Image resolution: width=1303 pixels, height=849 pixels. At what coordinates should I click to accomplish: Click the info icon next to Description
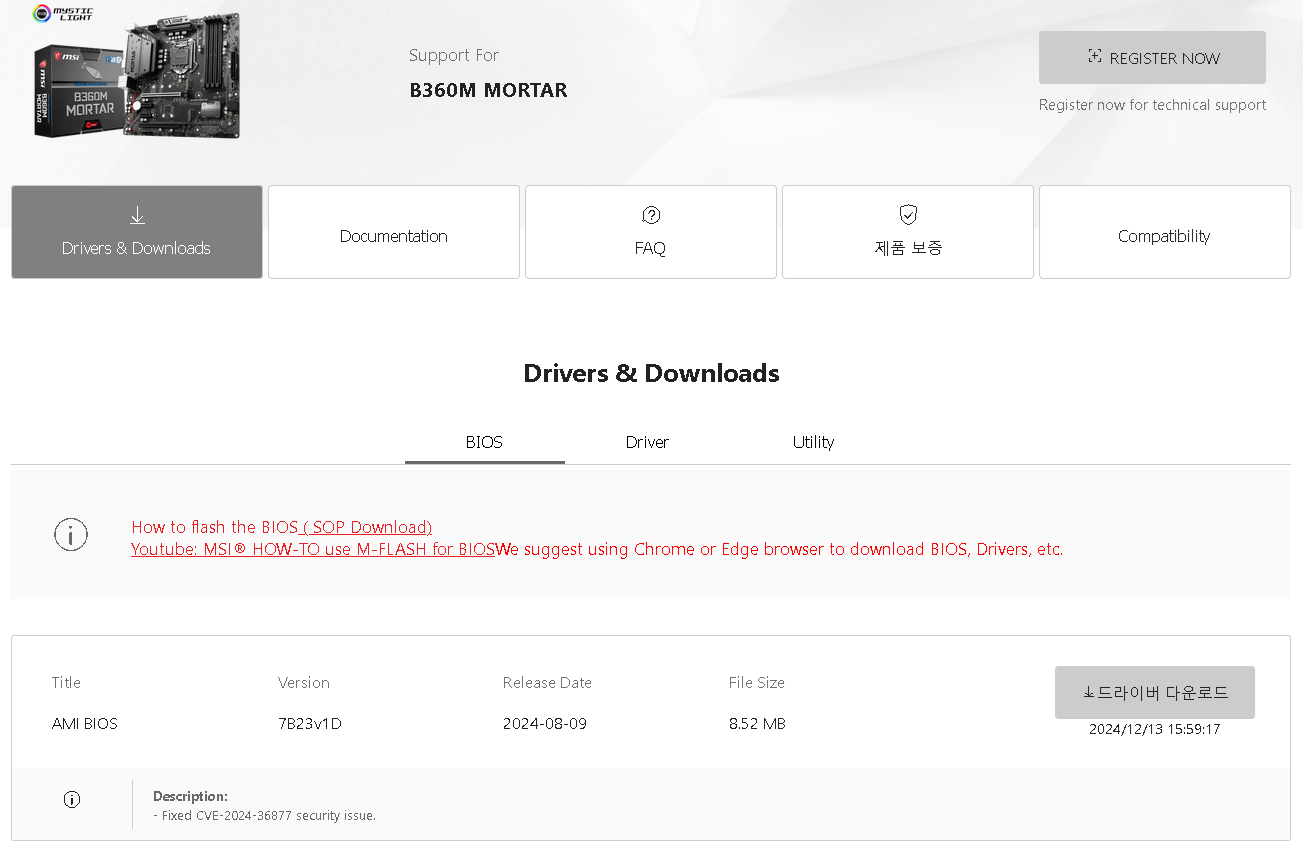[72, 799]
